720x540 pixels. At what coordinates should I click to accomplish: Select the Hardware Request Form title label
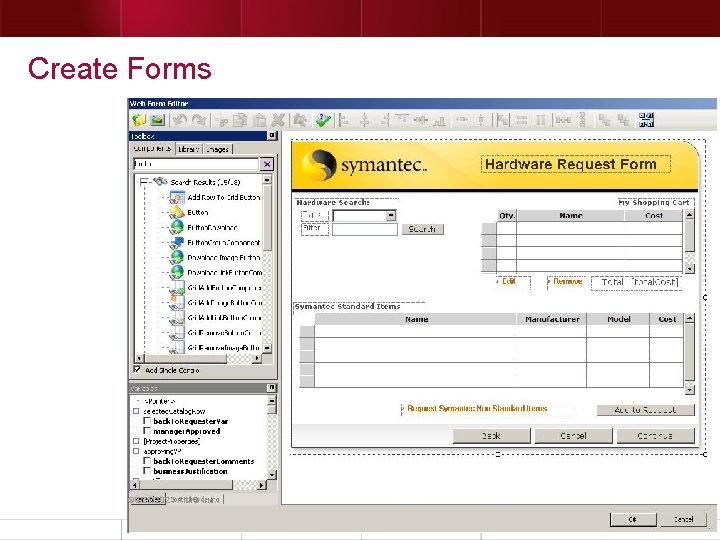coord(576,164)
